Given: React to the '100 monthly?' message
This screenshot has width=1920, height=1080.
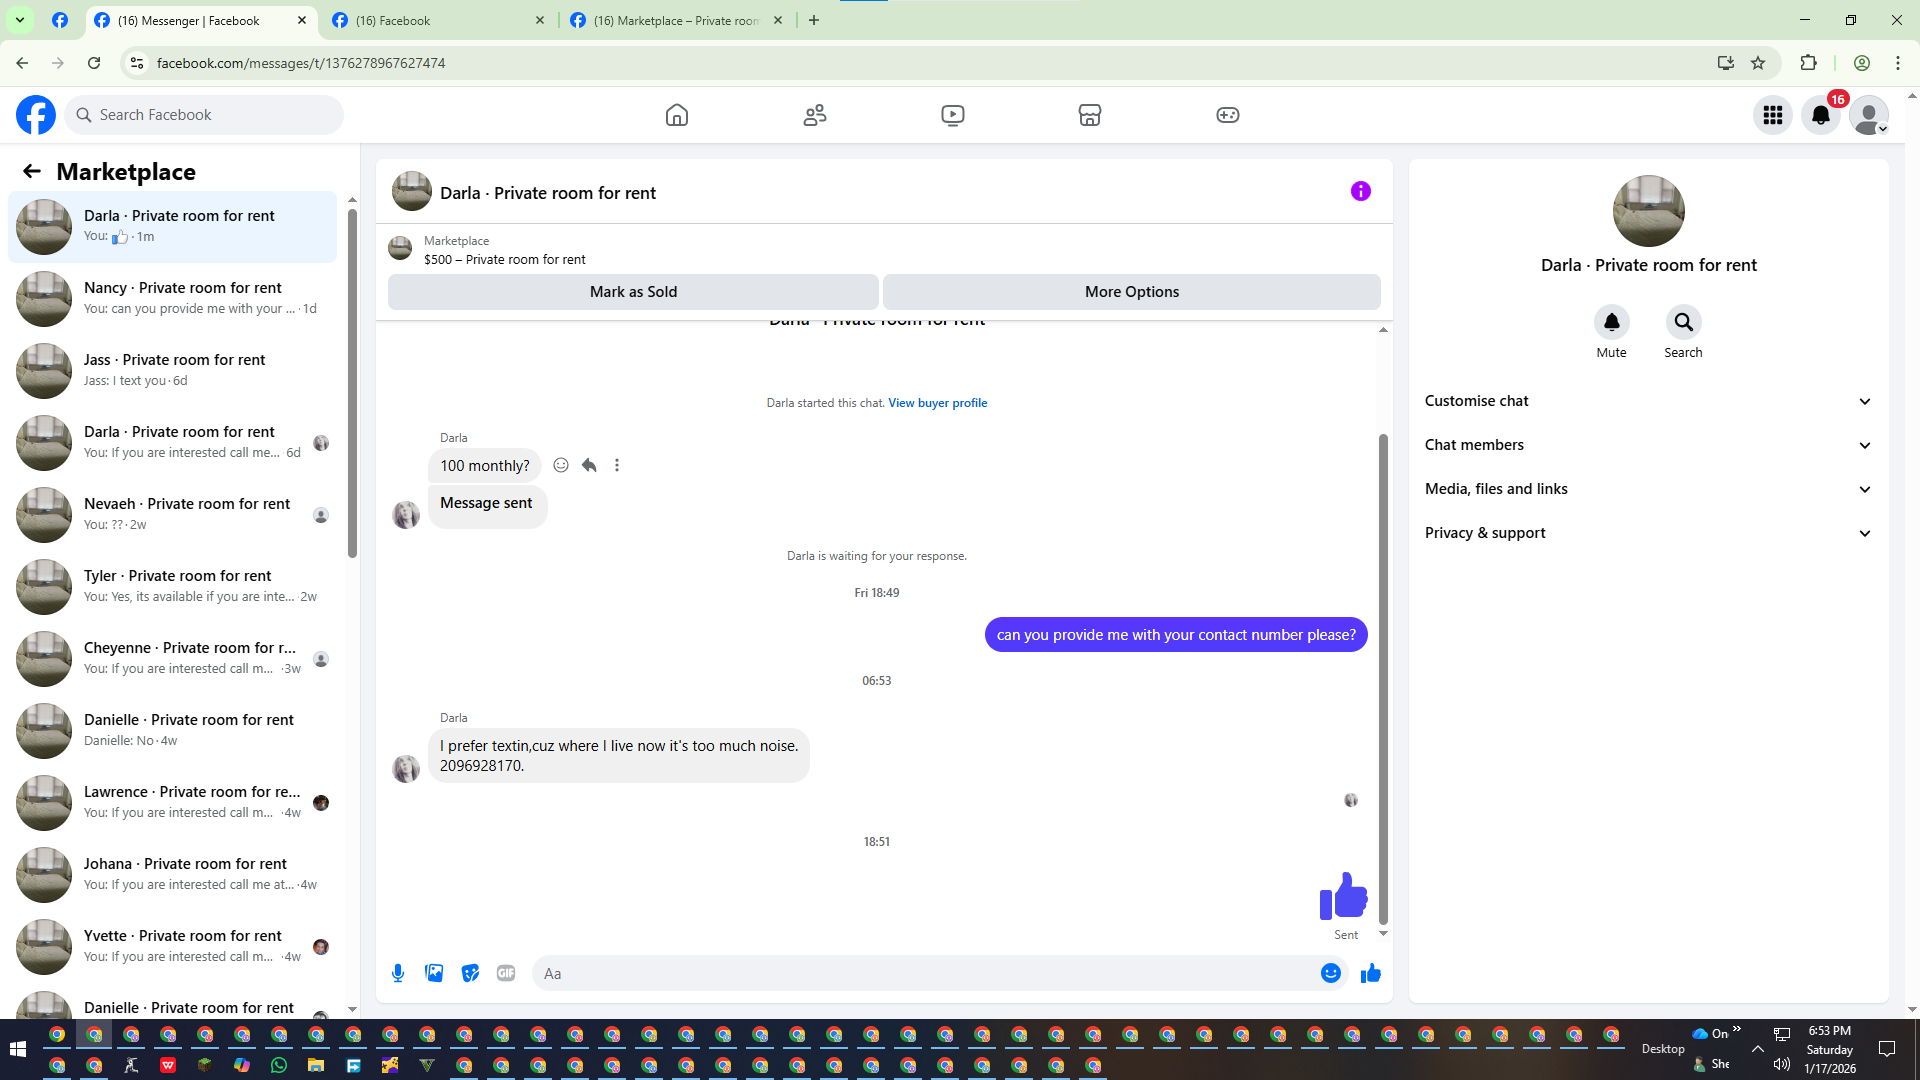Looking at the screenshot, I should coord(561,465).
